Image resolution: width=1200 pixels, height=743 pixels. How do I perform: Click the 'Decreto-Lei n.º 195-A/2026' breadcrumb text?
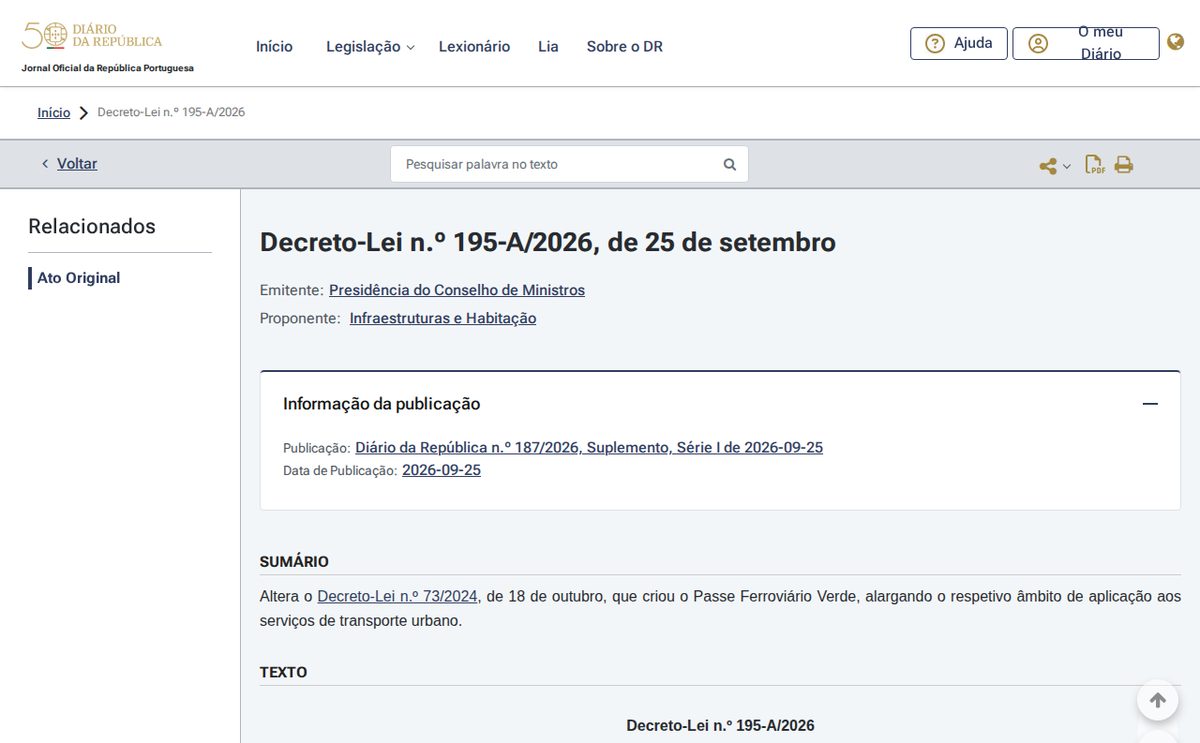171,112
